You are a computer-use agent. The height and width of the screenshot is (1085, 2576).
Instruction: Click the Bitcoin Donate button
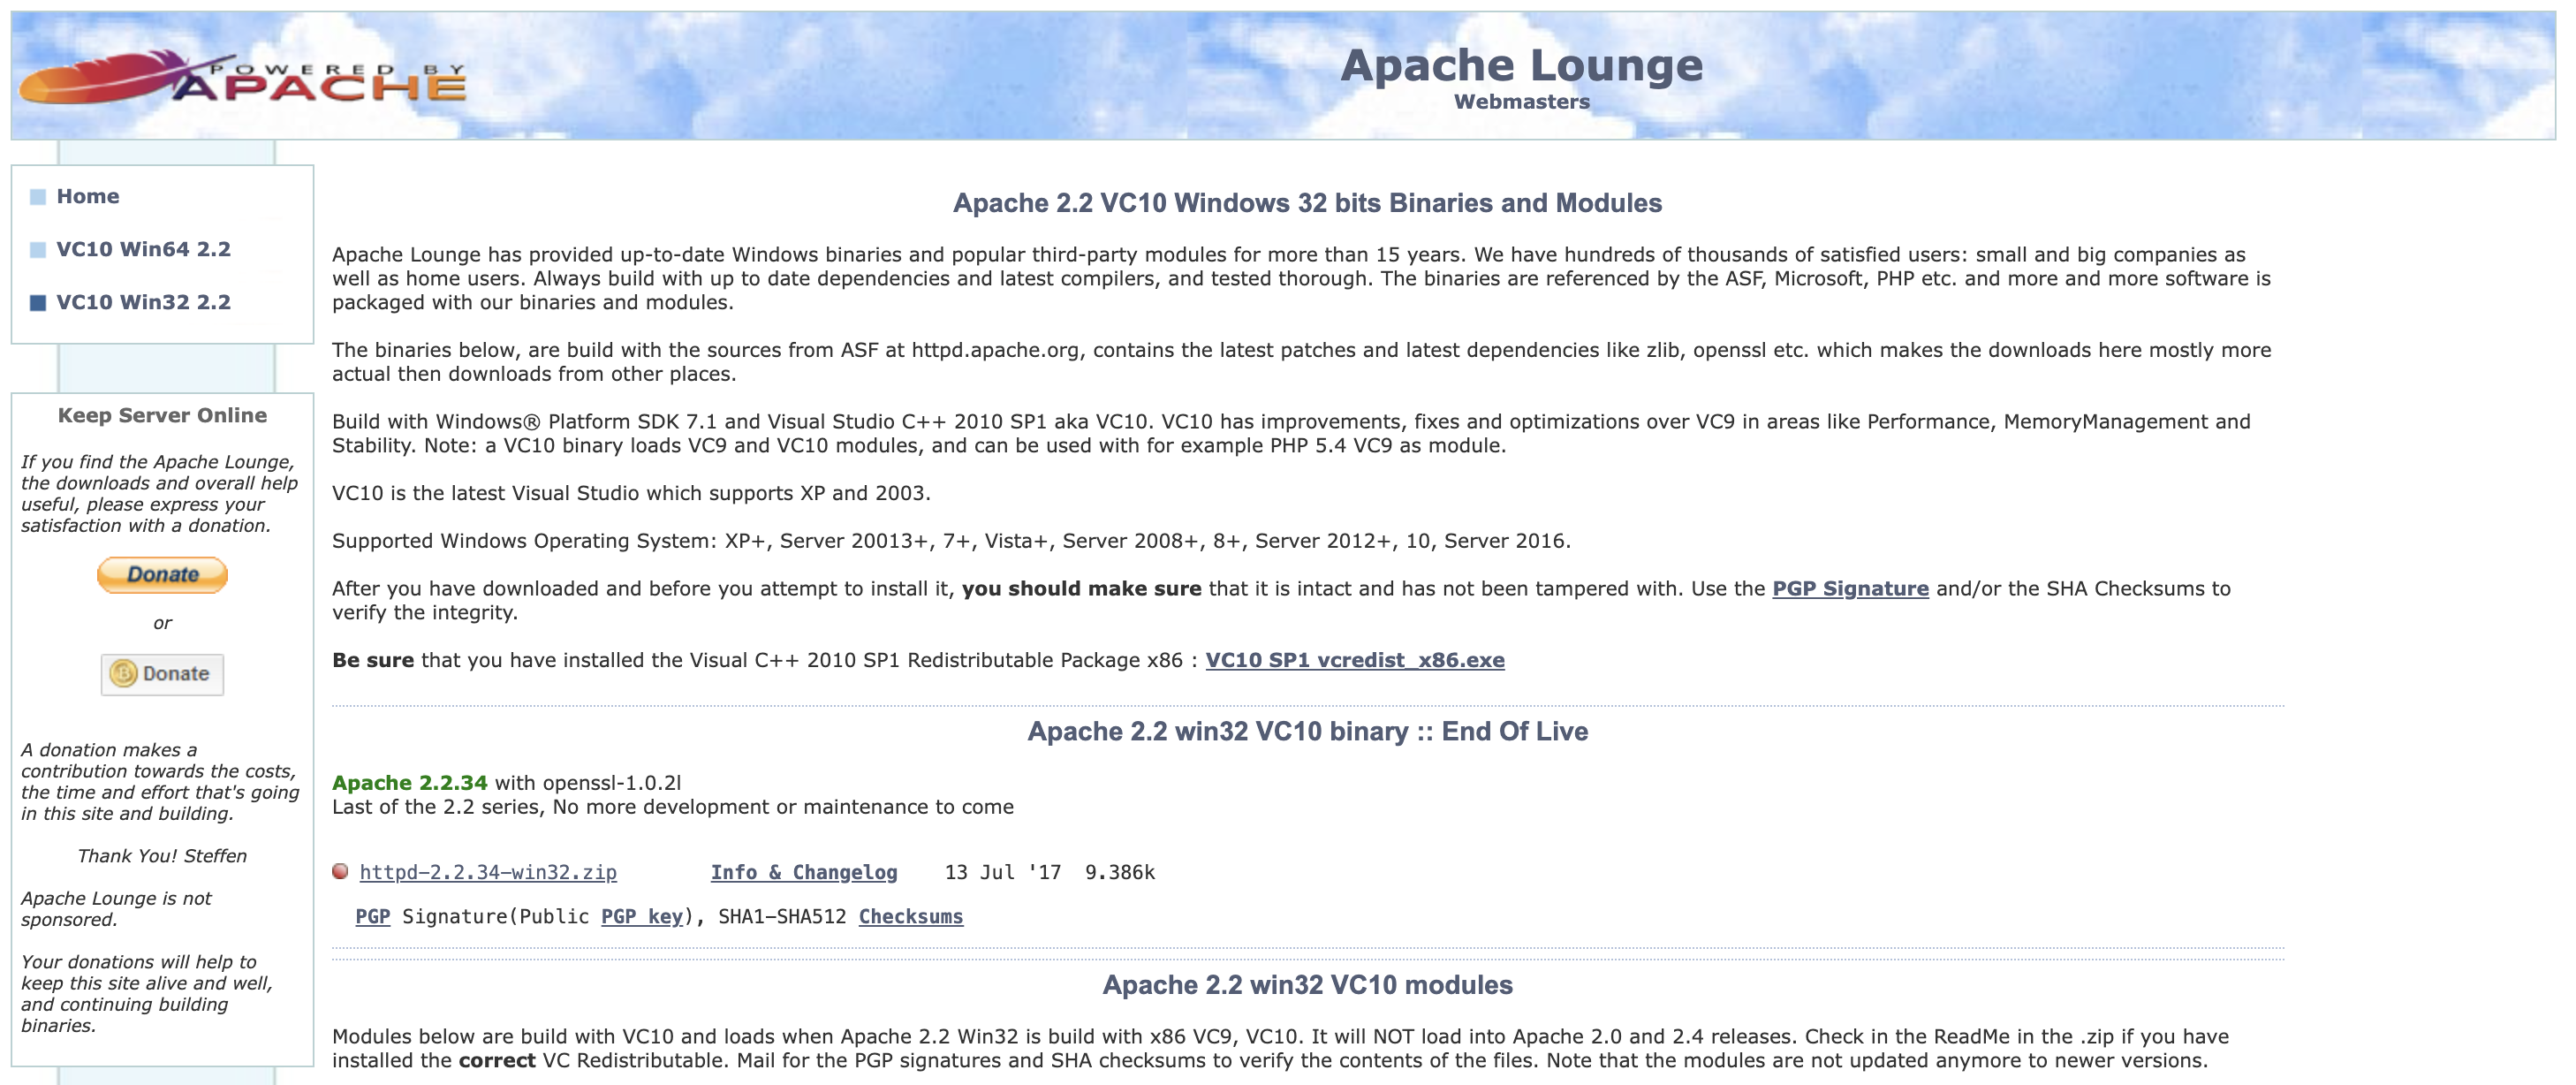point(162,674)
